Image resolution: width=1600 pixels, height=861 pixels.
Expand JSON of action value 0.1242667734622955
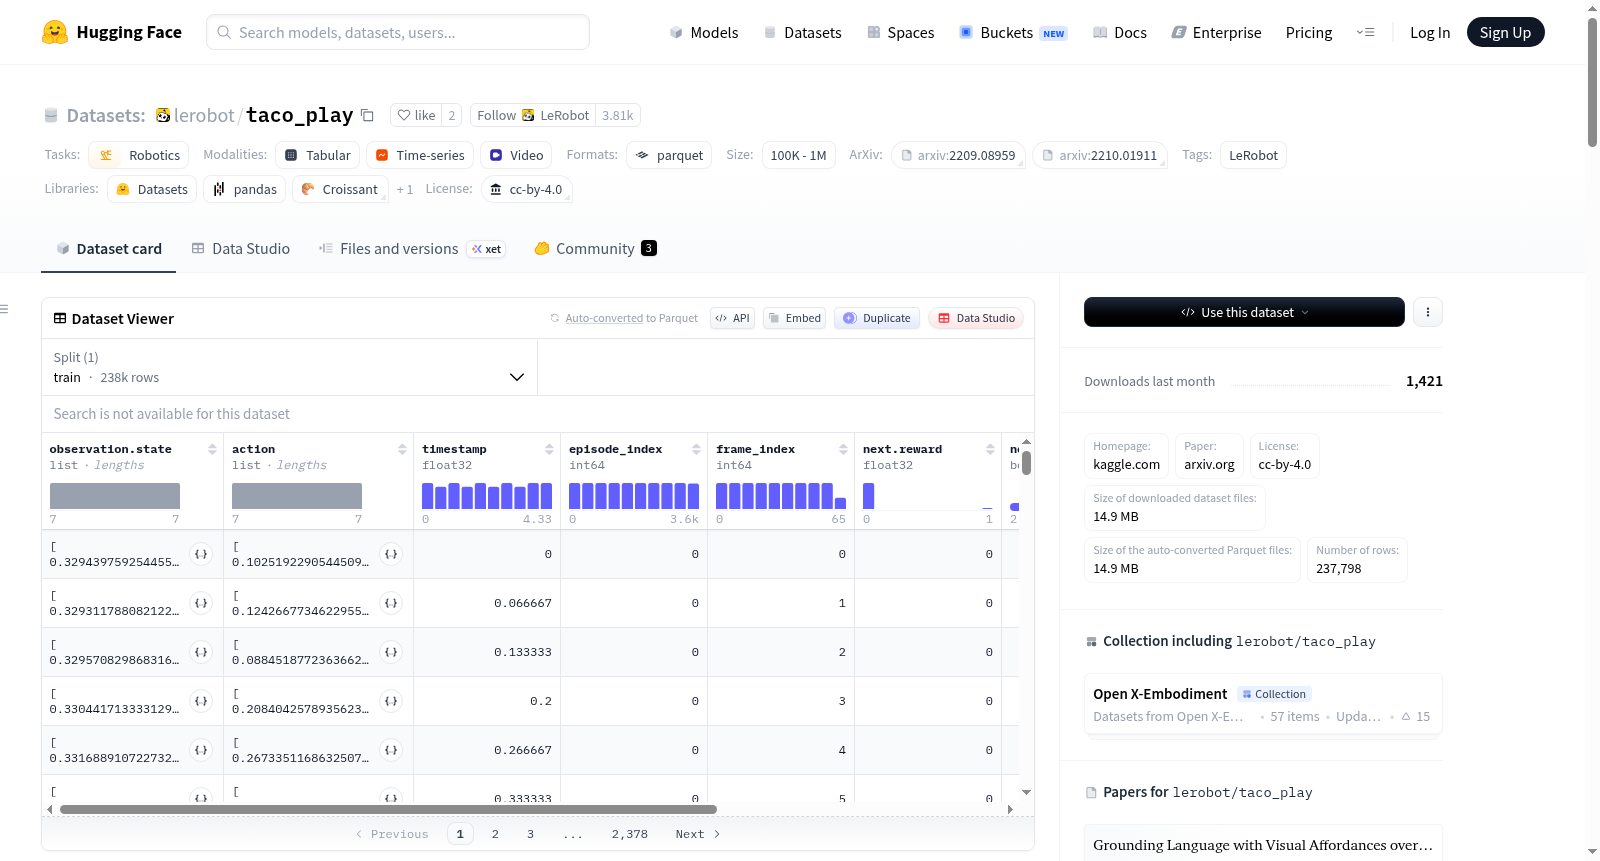coord(391,603)
